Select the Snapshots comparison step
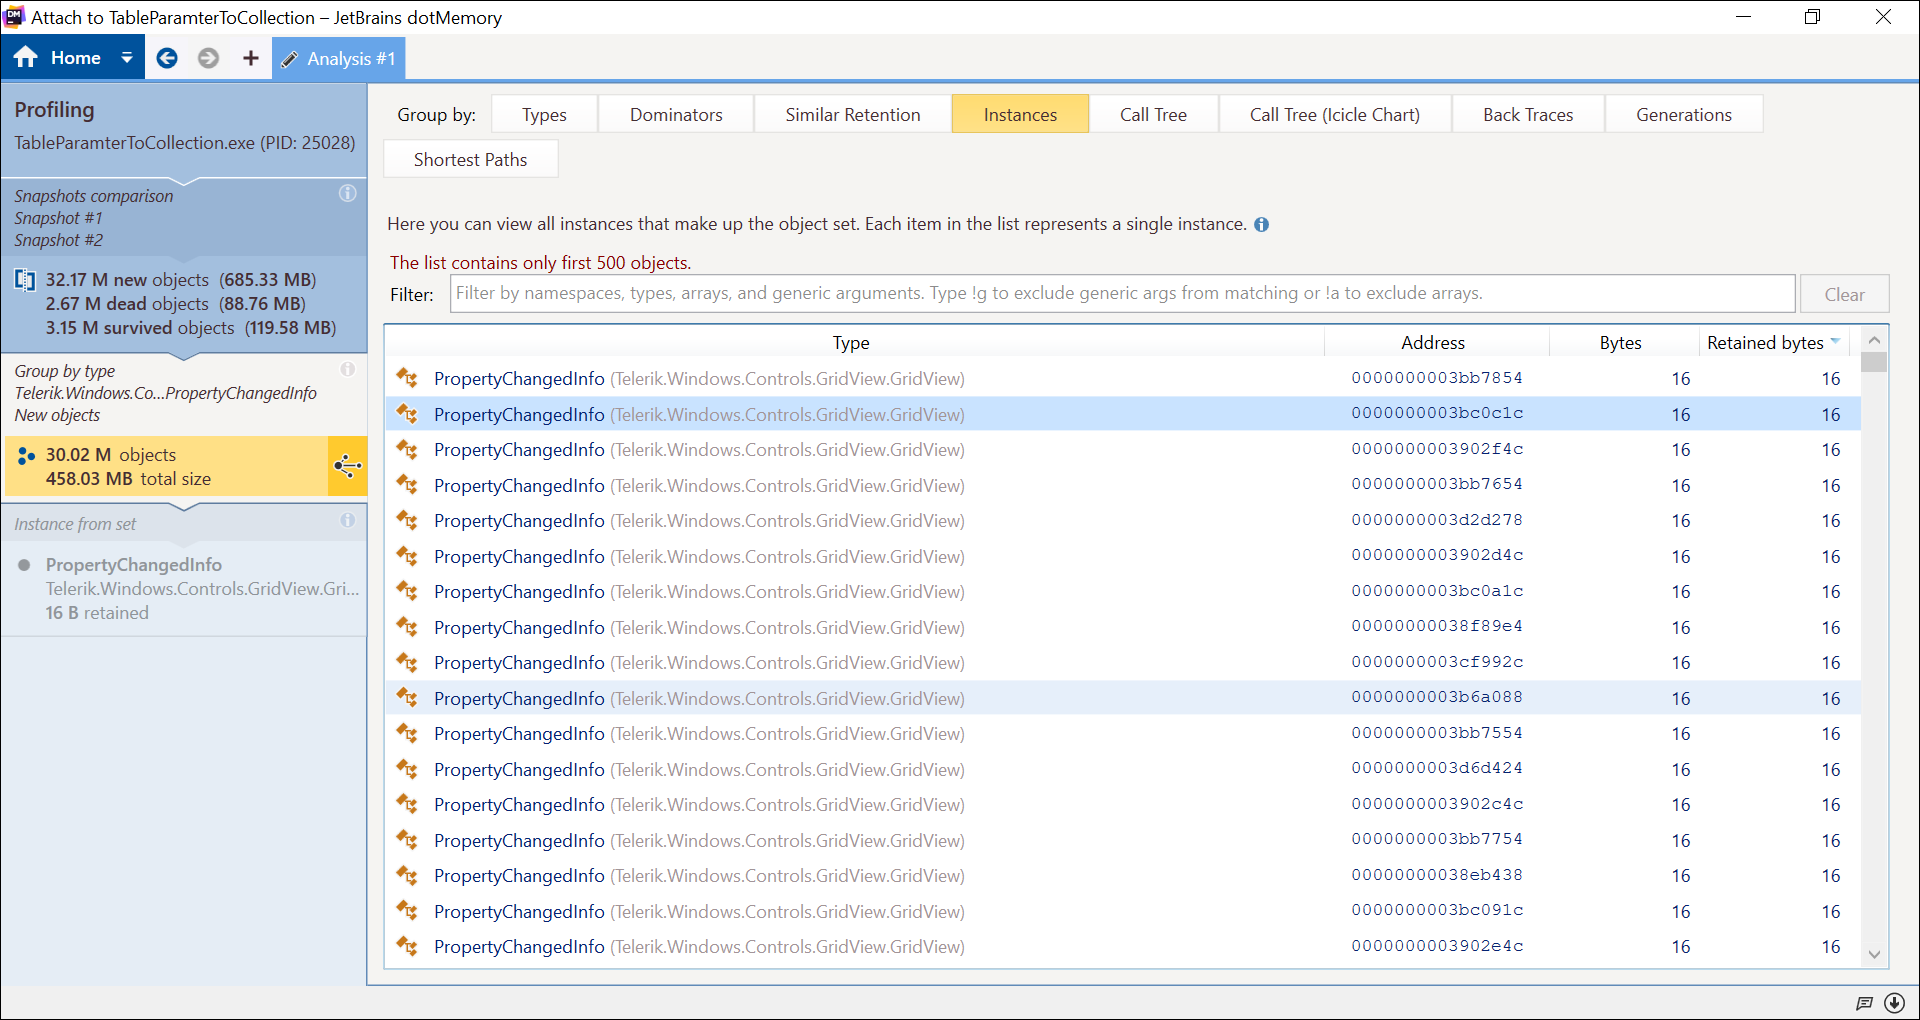Image resolution: width=1920 pixels, height=1020 pixels. pos(184,218)
